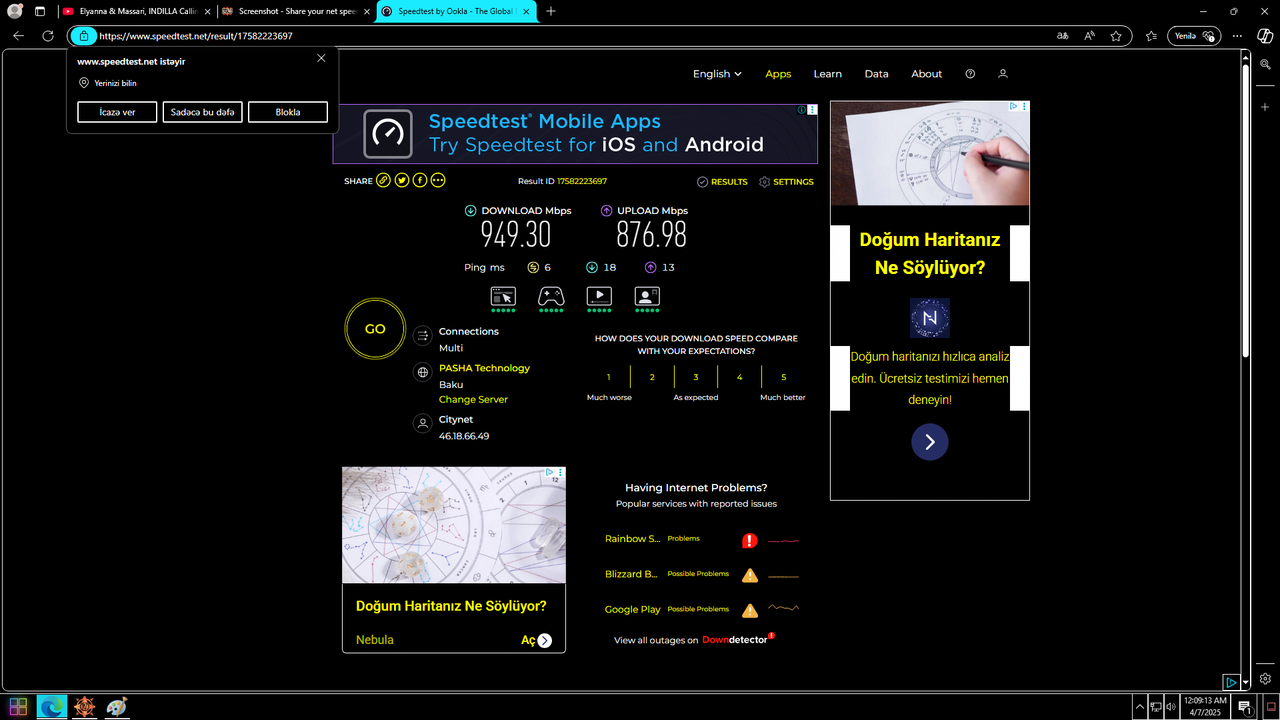Open Paint app from taskbar

pos(117,707)
